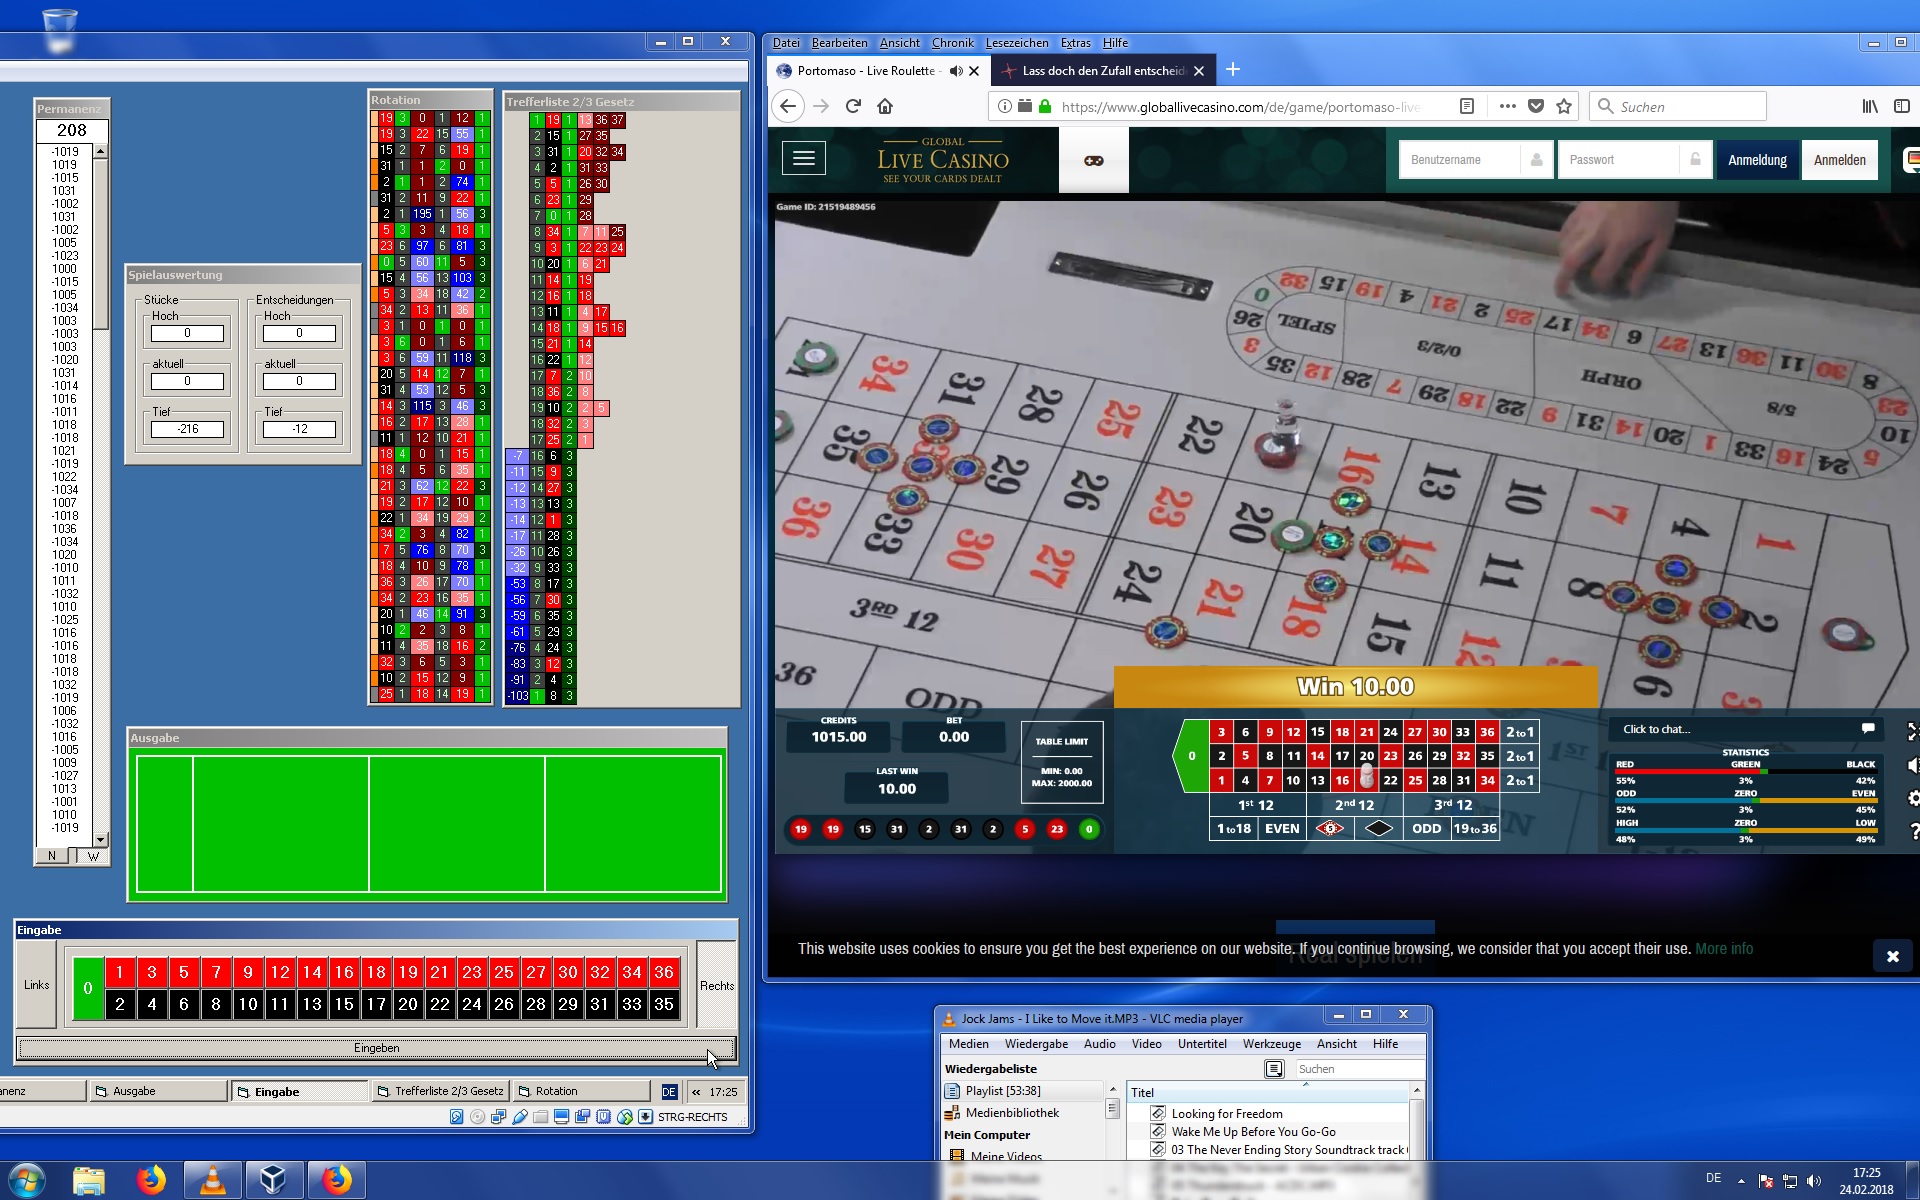This screenshot has height=1200, width=1920.
Task: Mute audio on Portomaso Live Roulette tab
Action: click(956, 71)
